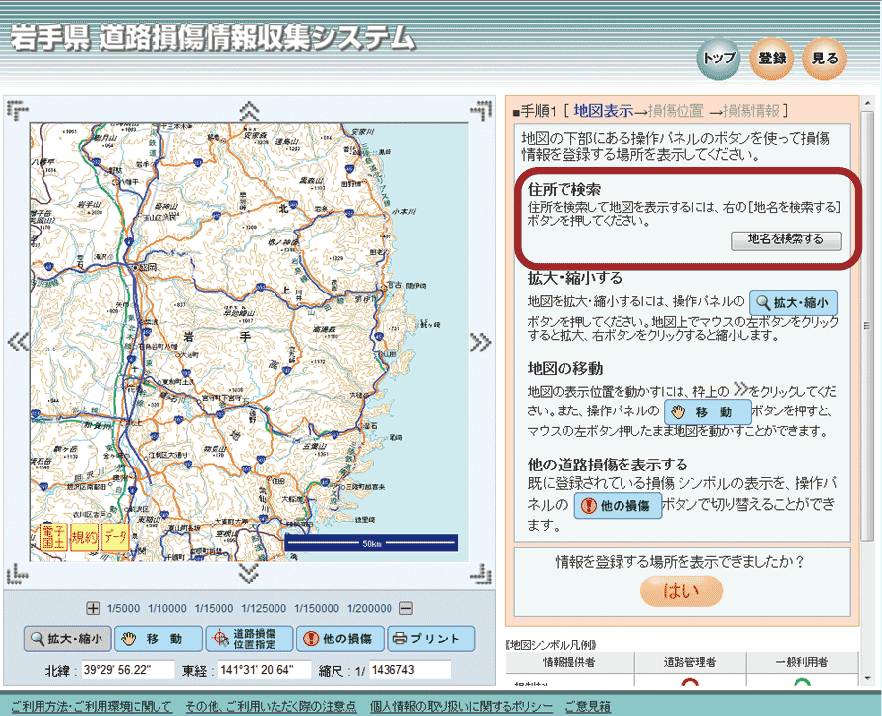Zoom in with the plus icon beside the scales
The width and height of the screenshot is (882, 716).
(93, 608)
